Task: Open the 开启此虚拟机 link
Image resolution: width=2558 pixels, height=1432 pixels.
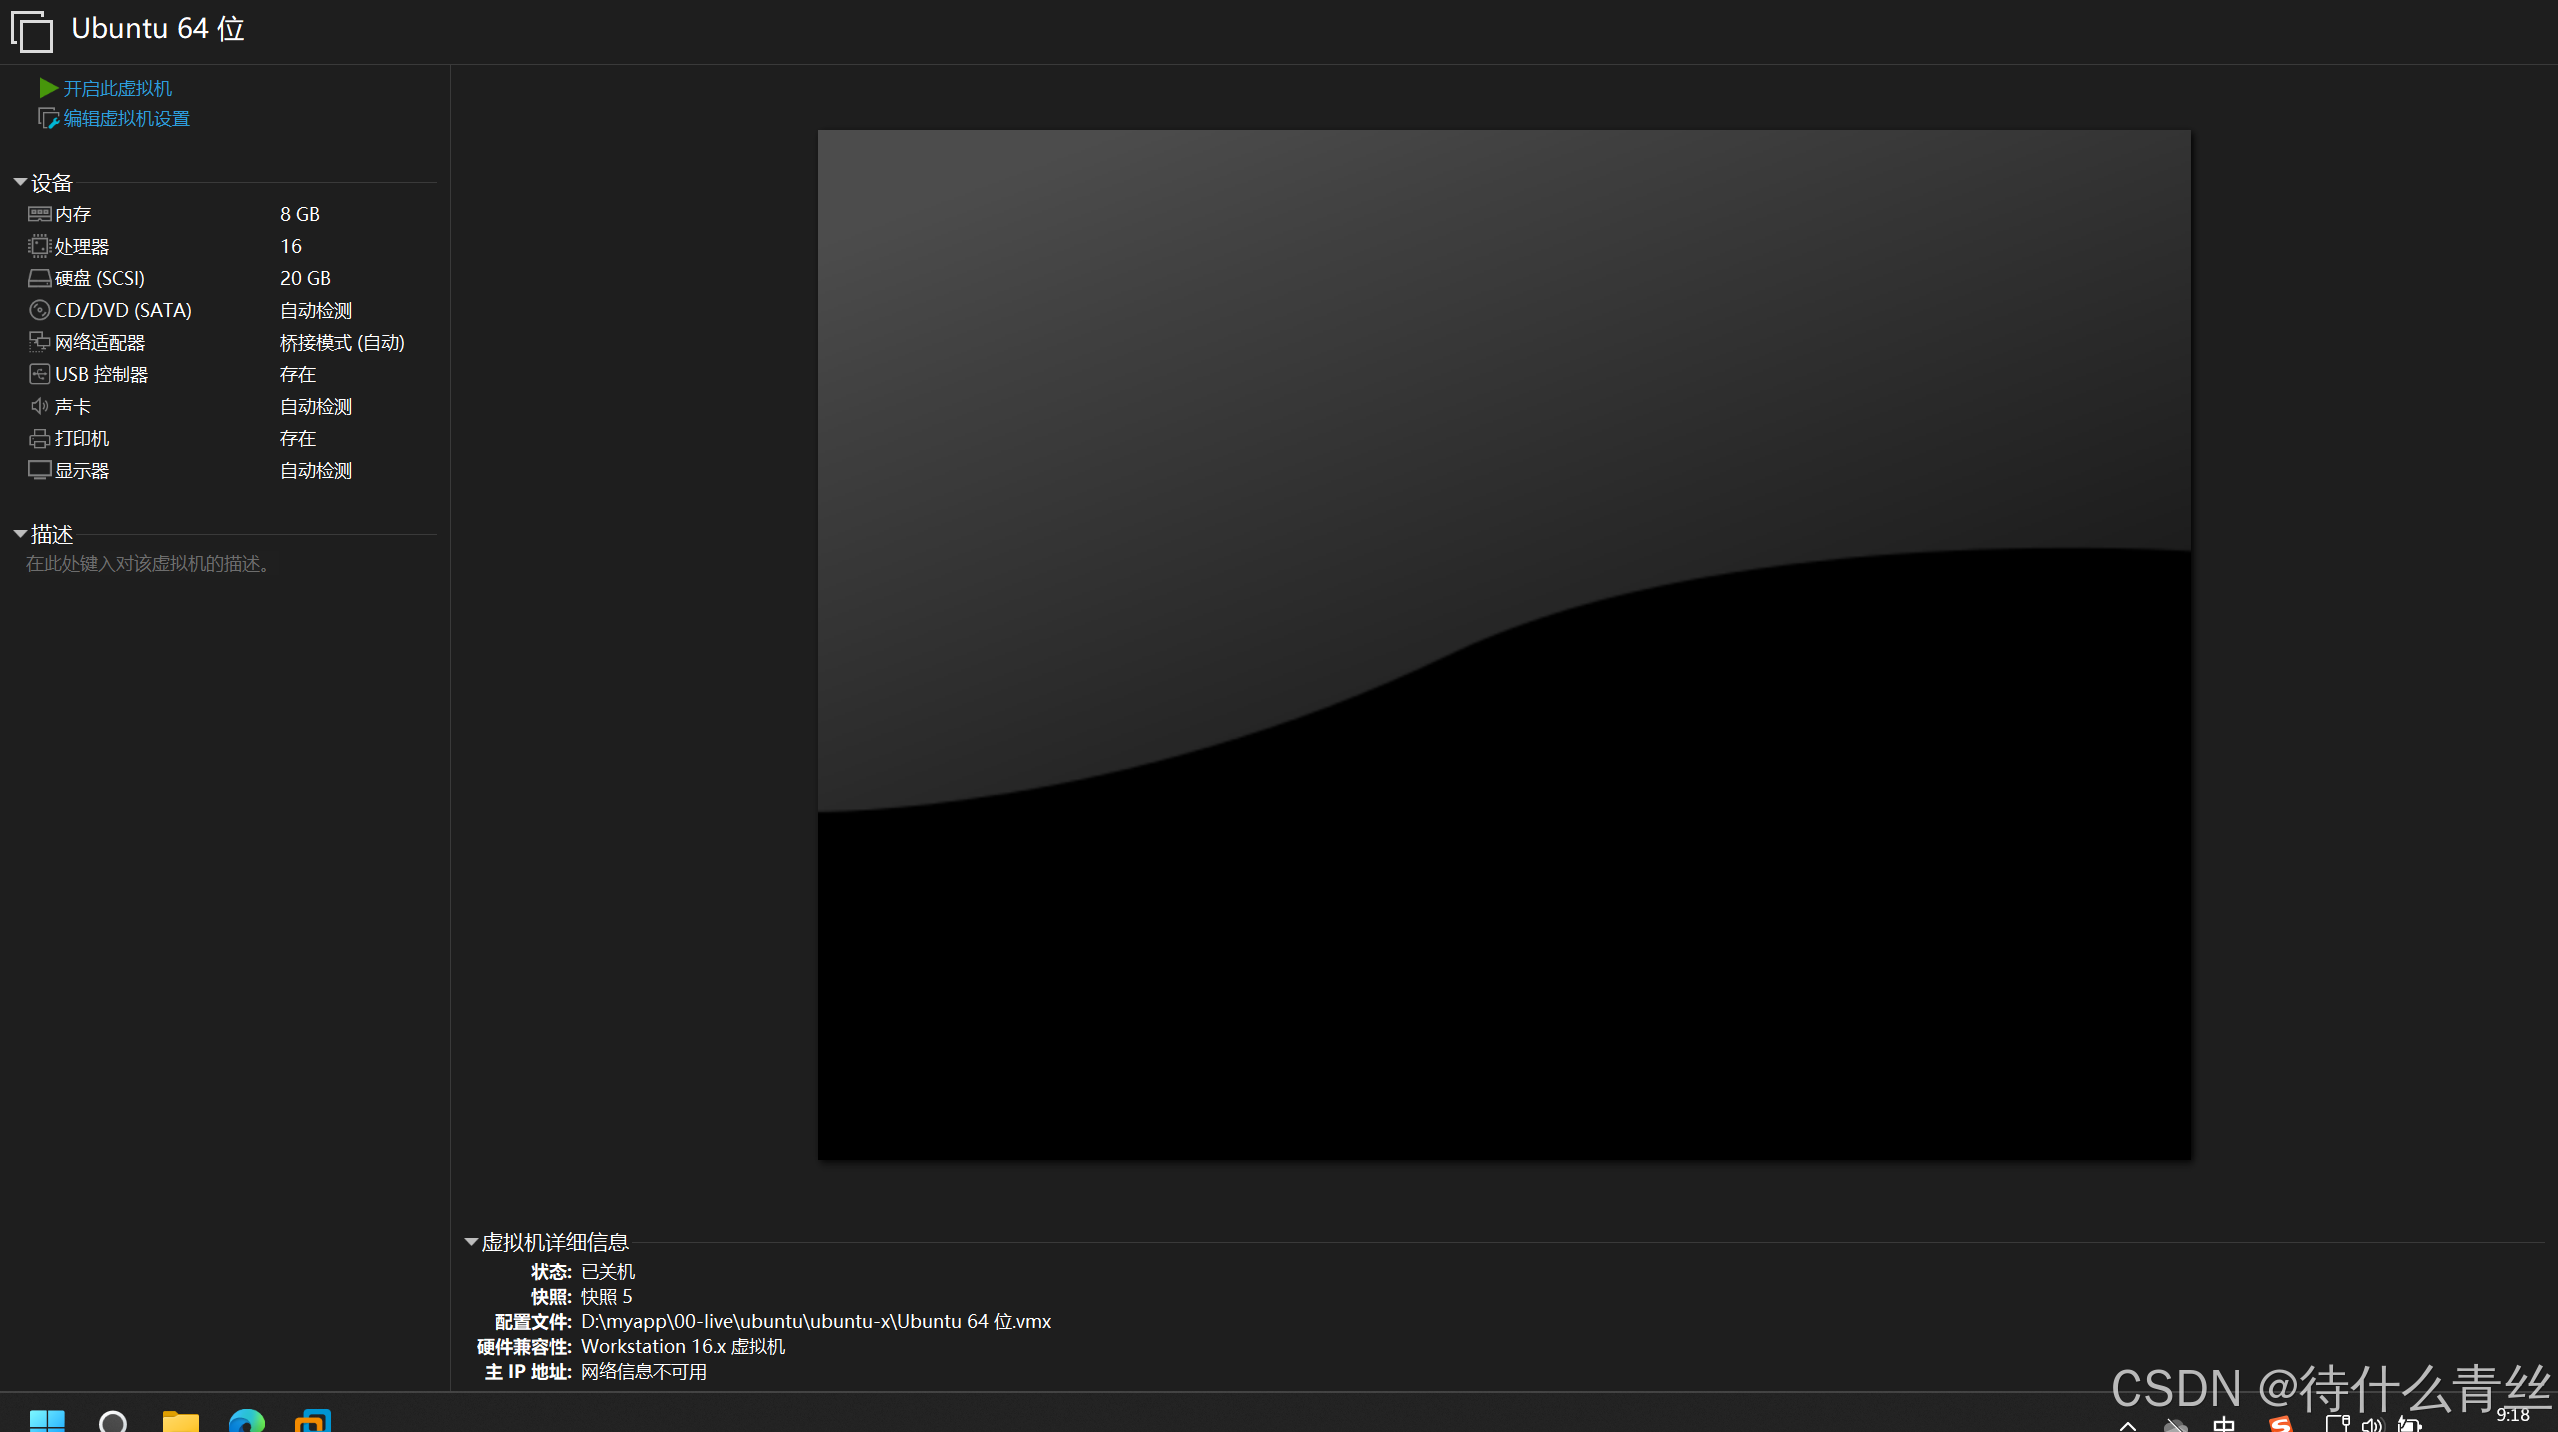Action: [118, 88]
